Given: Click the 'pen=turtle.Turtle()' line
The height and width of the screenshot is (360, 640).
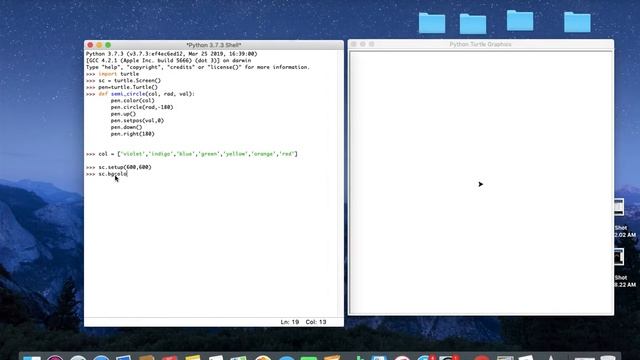Looking at the screenshot, I should [128, 87].
